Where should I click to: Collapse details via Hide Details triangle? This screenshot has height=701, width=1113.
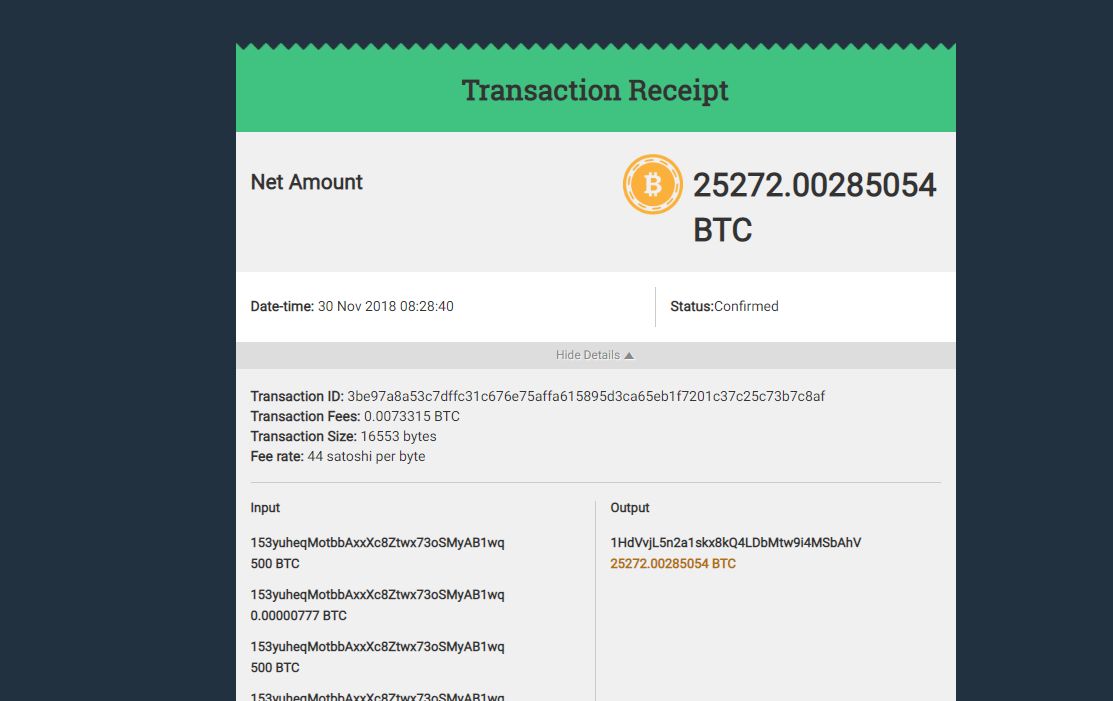coord(629,355)
